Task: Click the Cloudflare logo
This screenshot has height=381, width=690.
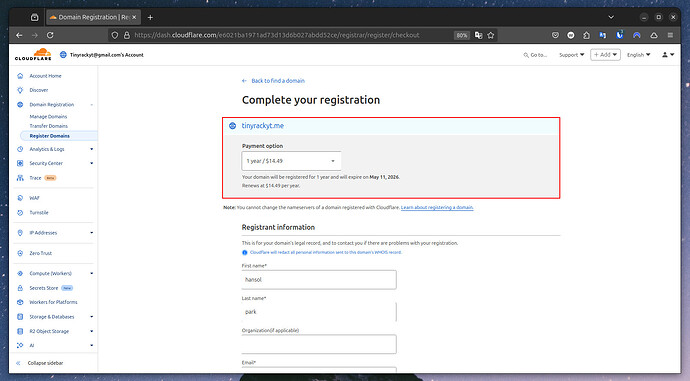Action: 33,55
